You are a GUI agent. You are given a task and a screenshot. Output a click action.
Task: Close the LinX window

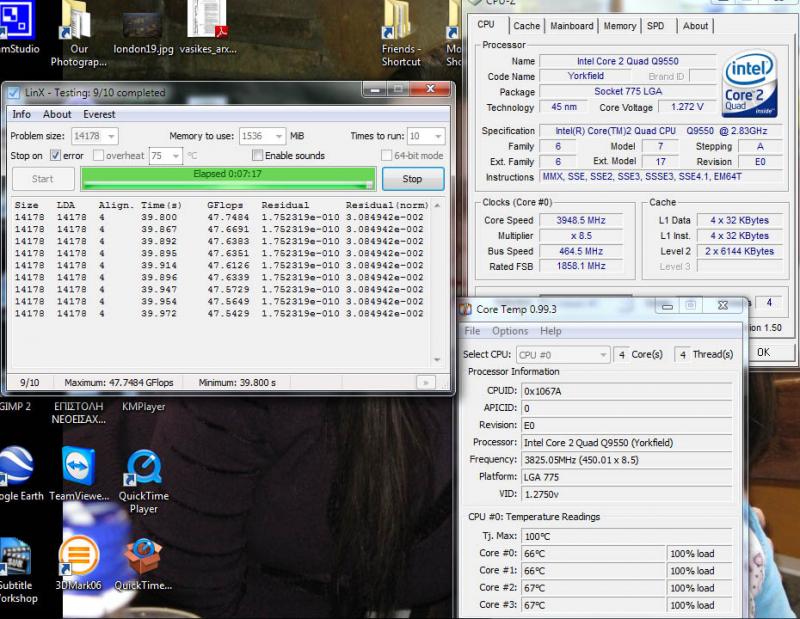[x=430, y=89]
